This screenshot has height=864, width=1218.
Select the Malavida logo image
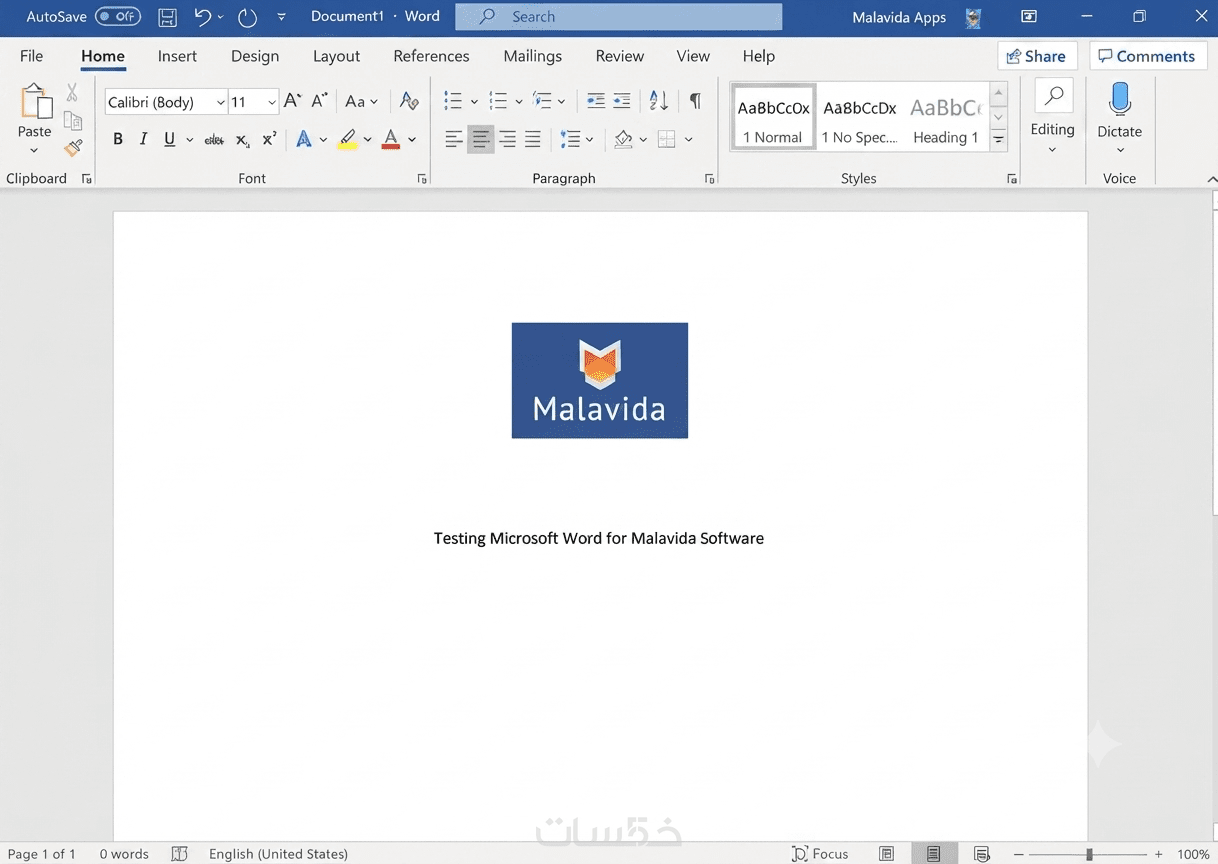coord(600,380)
